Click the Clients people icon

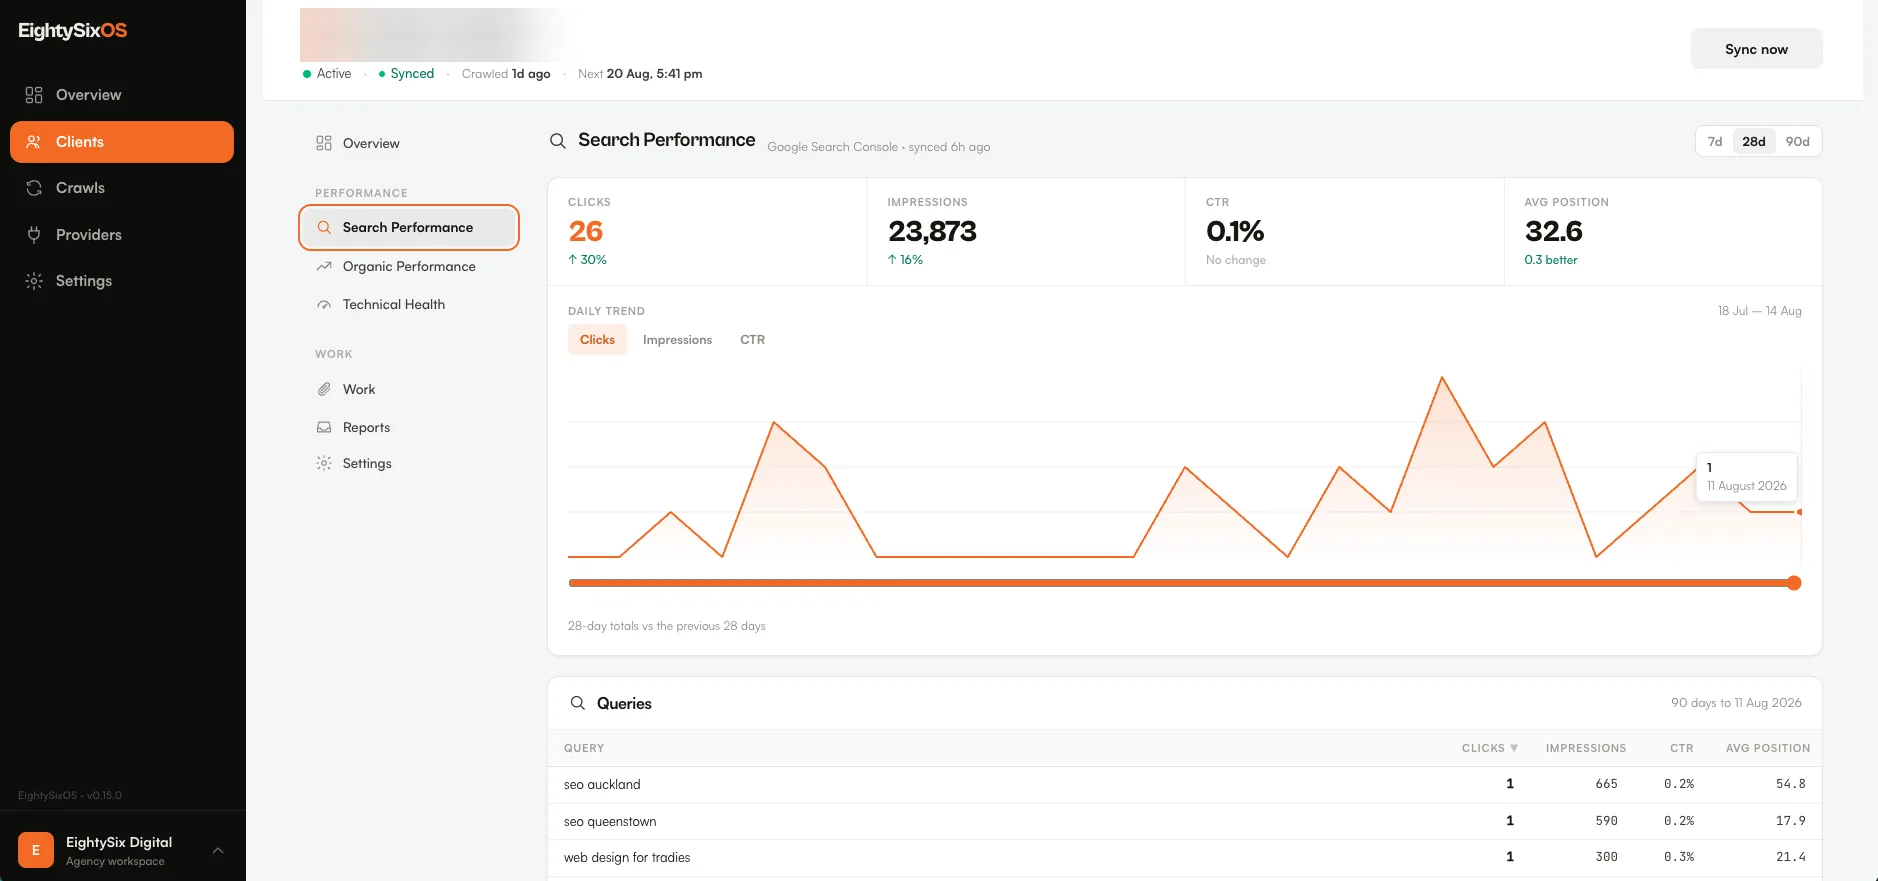tap(34, 142)
